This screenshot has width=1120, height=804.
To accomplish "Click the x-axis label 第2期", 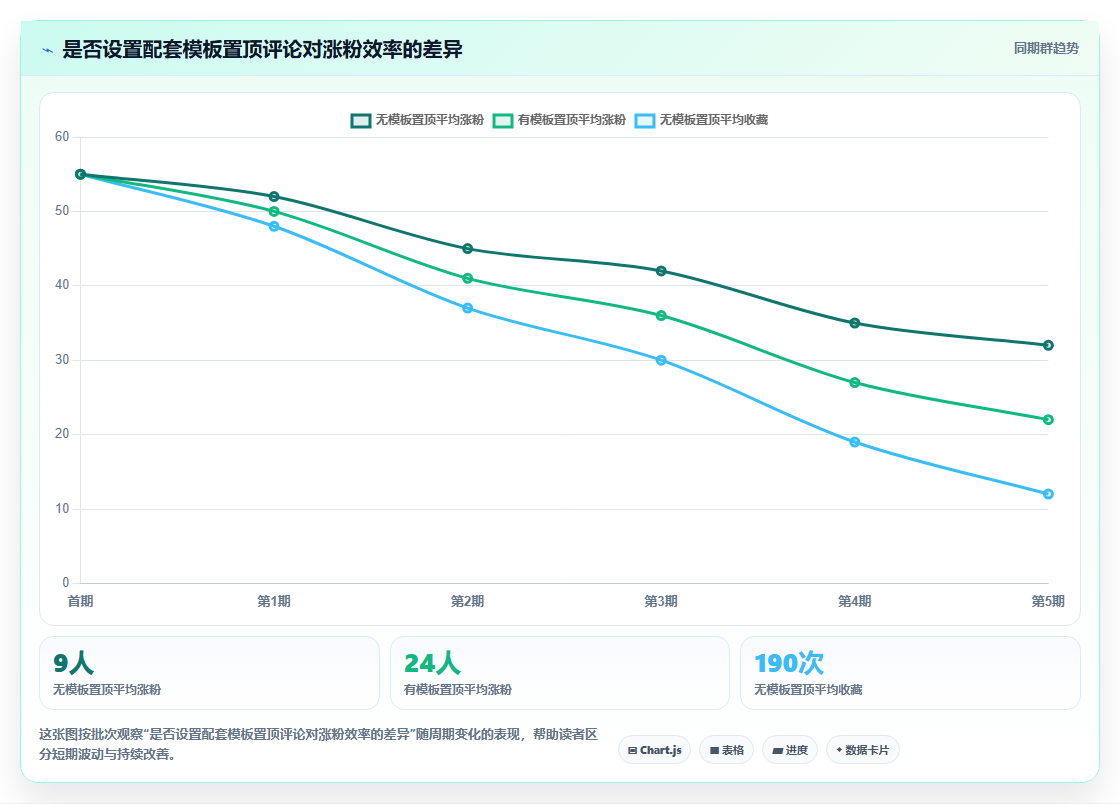I will (x=468, y=601).
